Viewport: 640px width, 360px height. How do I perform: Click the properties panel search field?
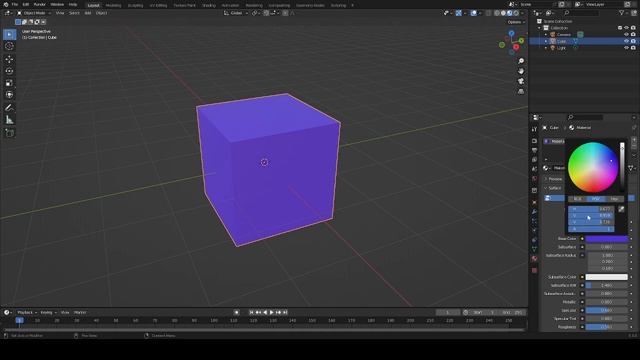coord(585,117)
